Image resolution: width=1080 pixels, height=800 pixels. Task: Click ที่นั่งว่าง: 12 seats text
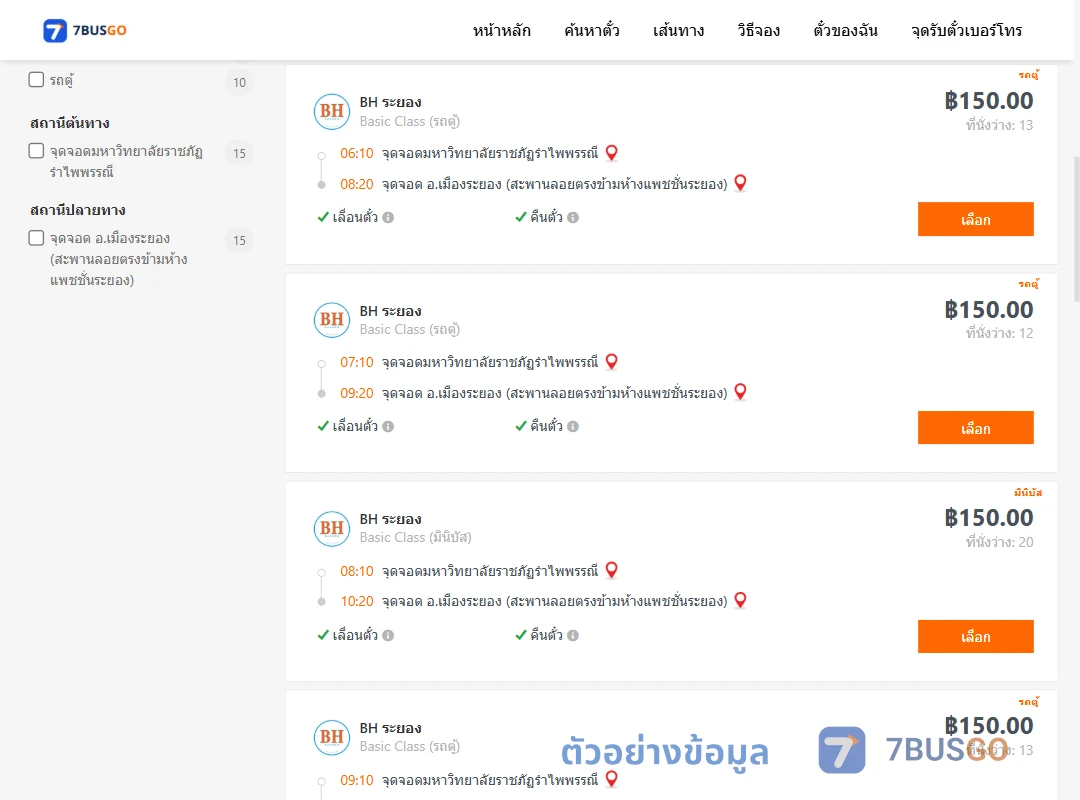(x=999, y=333)
